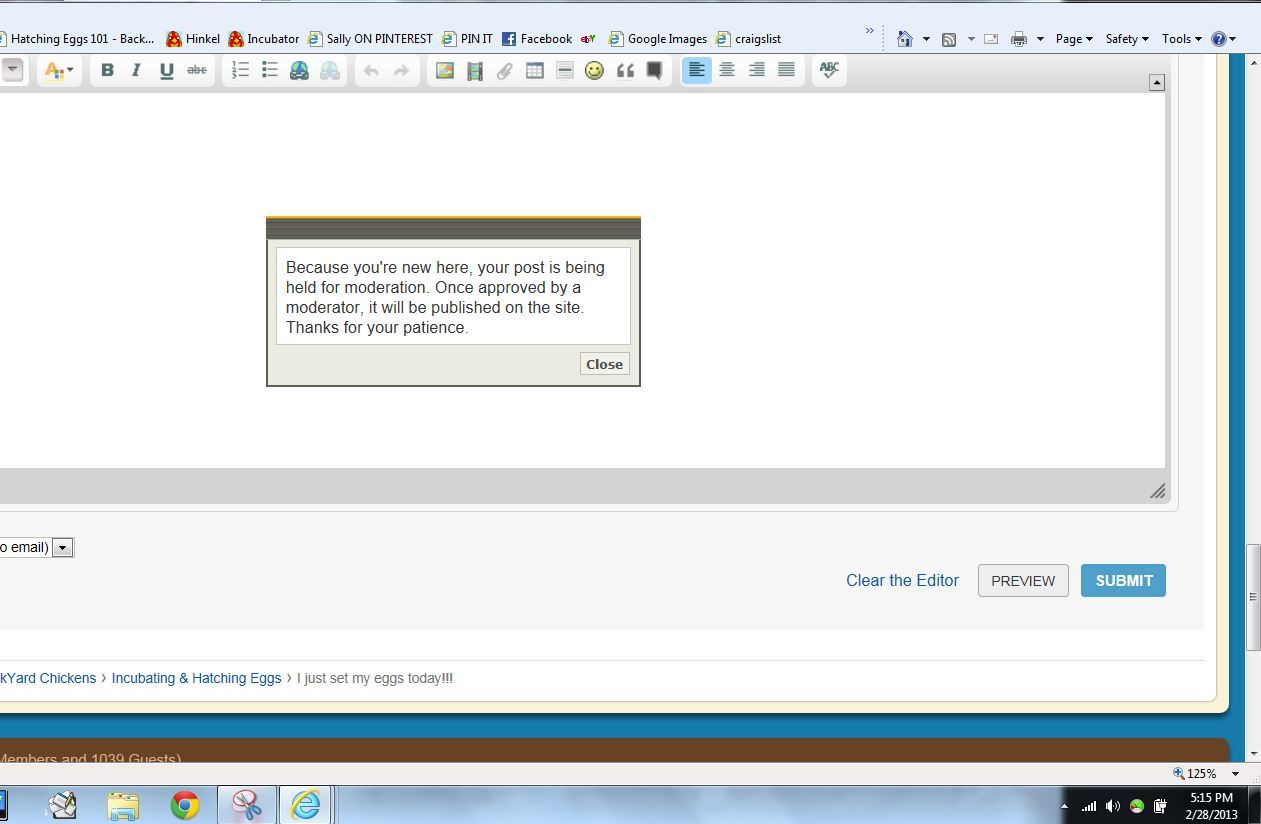Insert a block quote
The image size is (1261, 824).
click(x=625, y=70)
